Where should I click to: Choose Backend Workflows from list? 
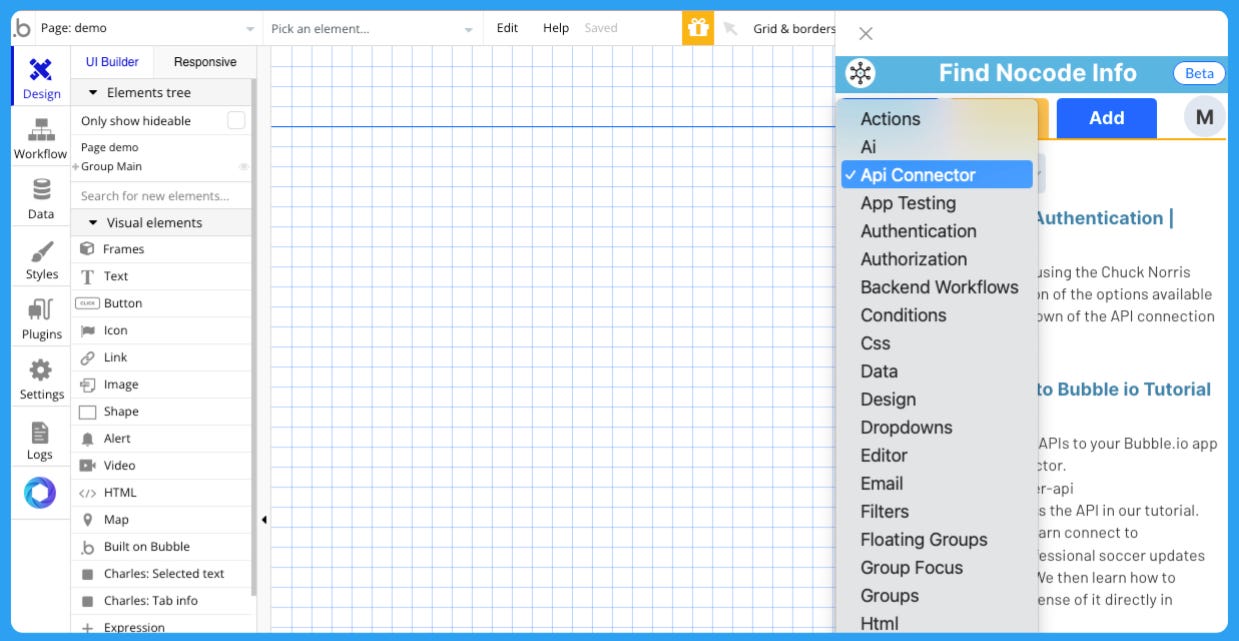tap(937, 287)
